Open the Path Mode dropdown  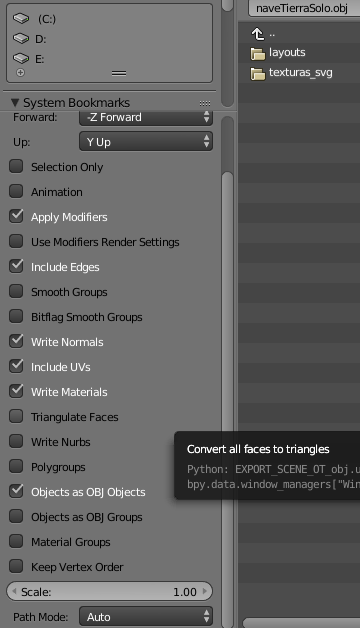(146, 617)
